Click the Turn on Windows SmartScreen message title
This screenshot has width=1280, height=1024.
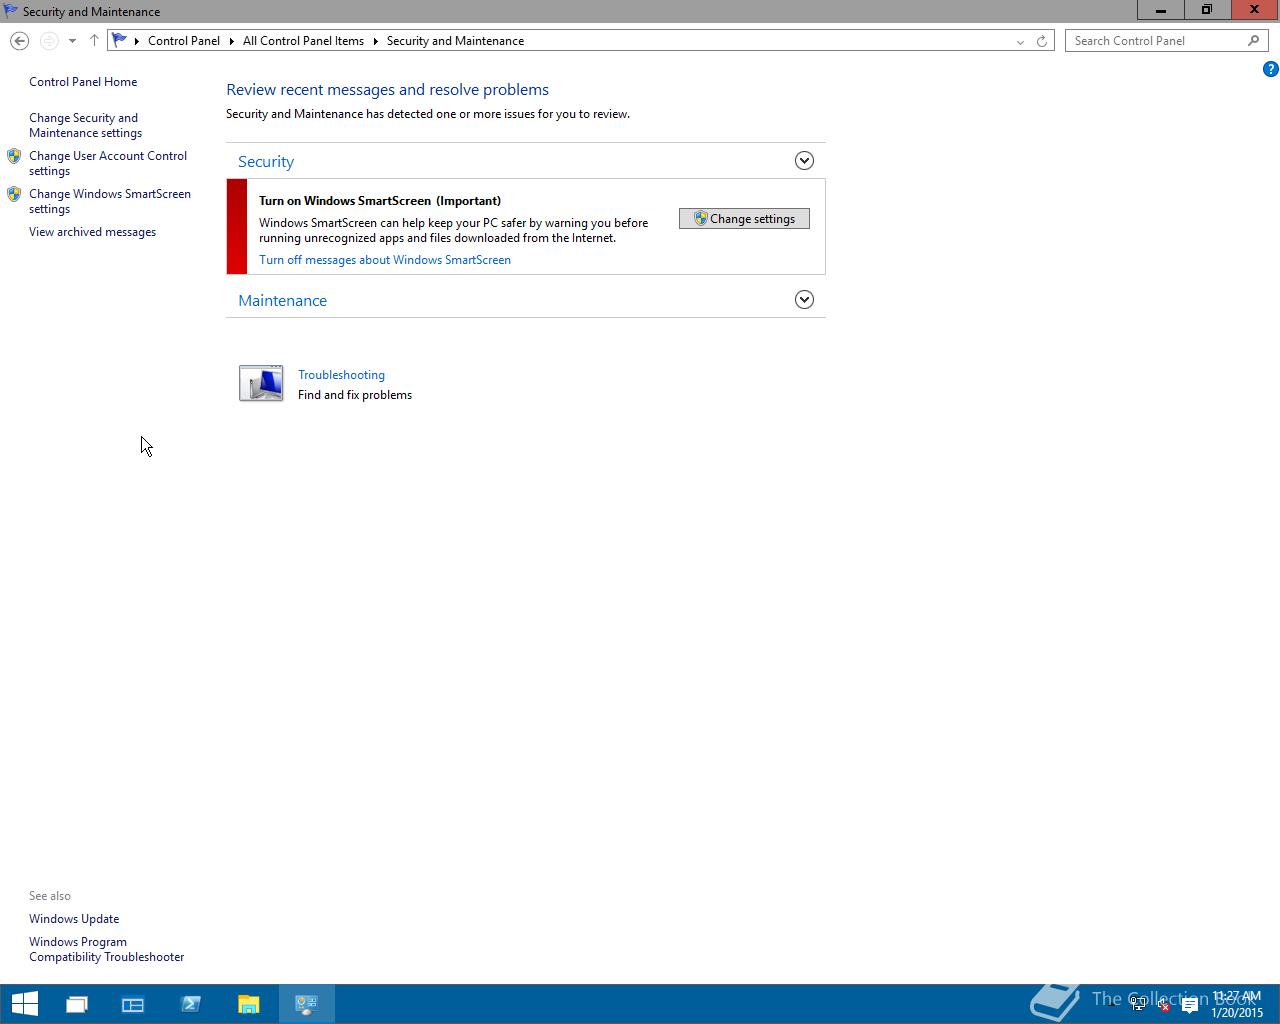pos(380,201)
